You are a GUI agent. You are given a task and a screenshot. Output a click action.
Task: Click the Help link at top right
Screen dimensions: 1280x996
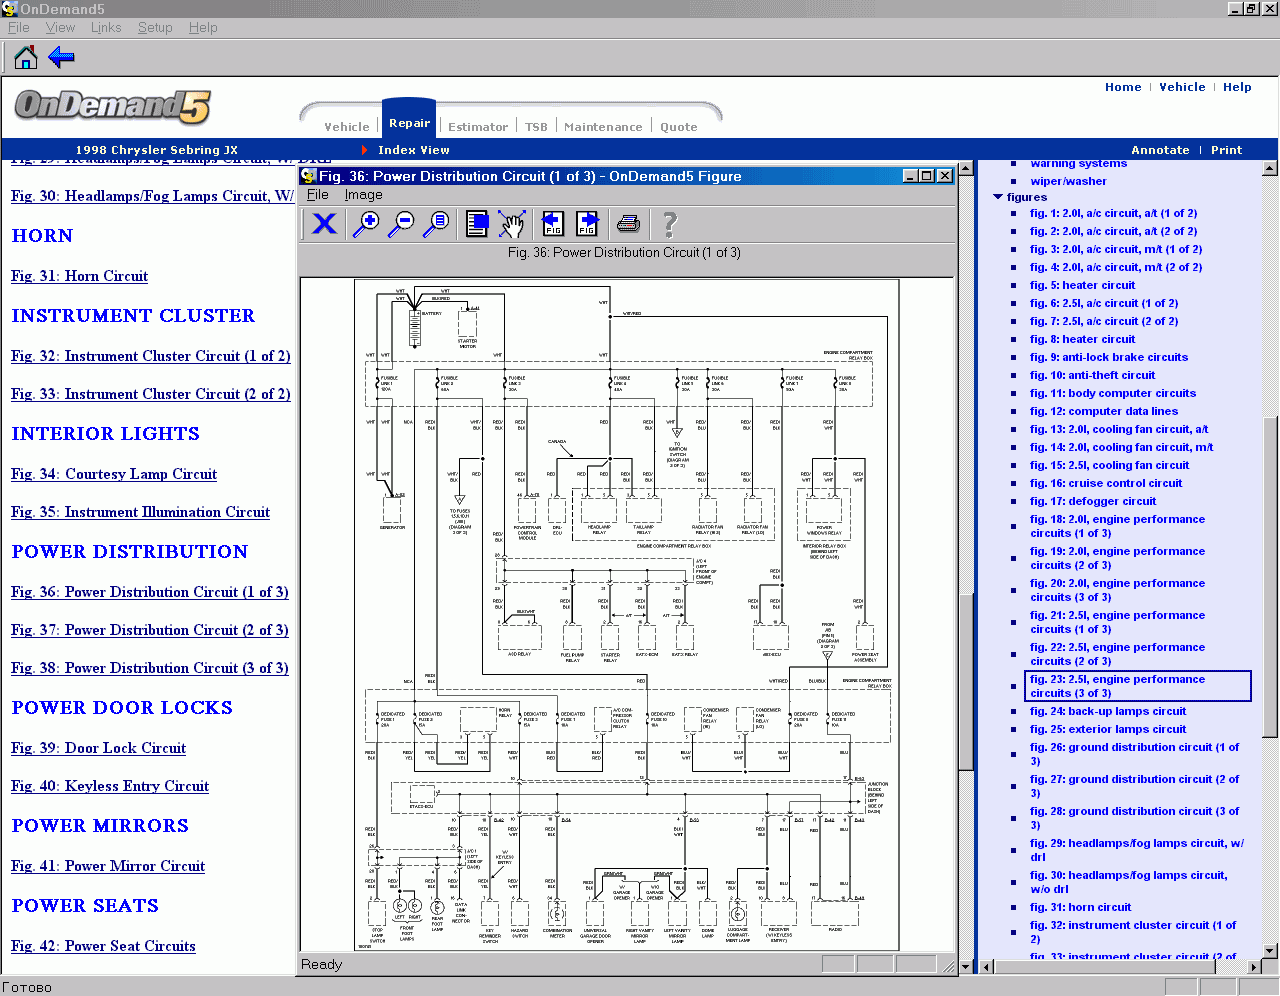tap(1237, 87)
